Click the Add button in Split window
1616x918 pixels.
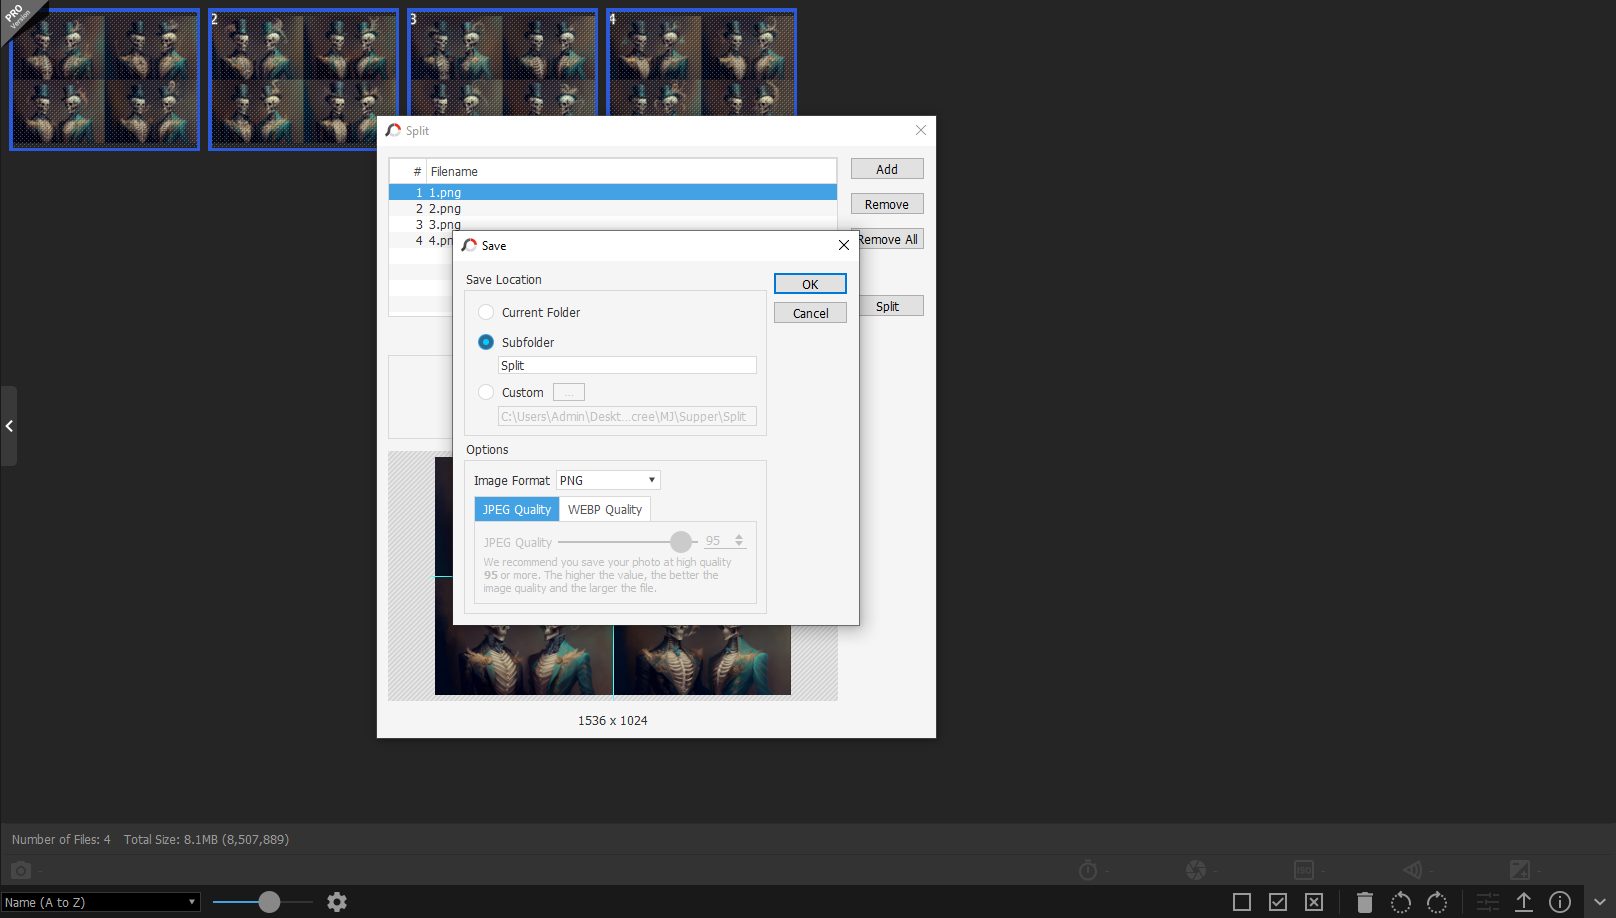coord(887,169)
